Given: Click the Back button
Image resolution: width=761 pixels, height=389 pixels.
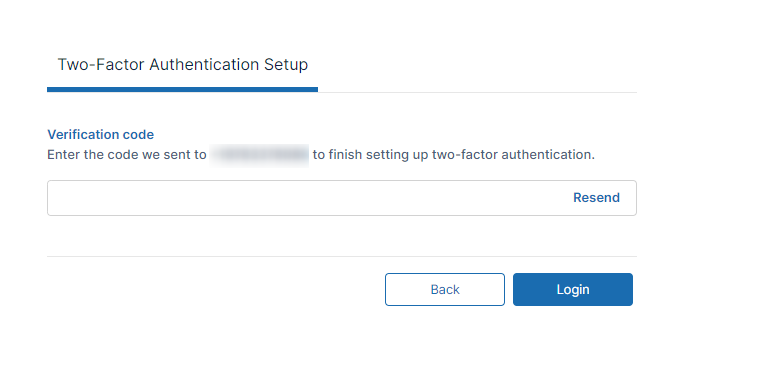Looking at the screenshot, I should point(445,290).
